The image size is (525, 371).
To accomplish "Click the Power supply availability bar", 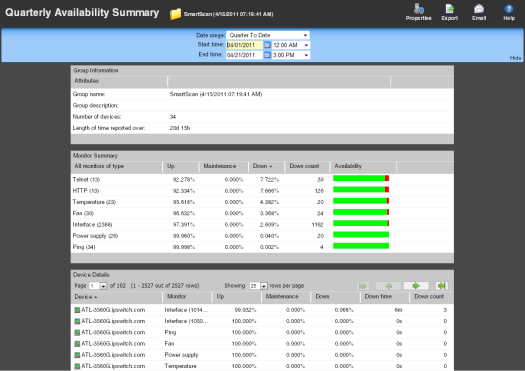I will (x=361, y=235).
